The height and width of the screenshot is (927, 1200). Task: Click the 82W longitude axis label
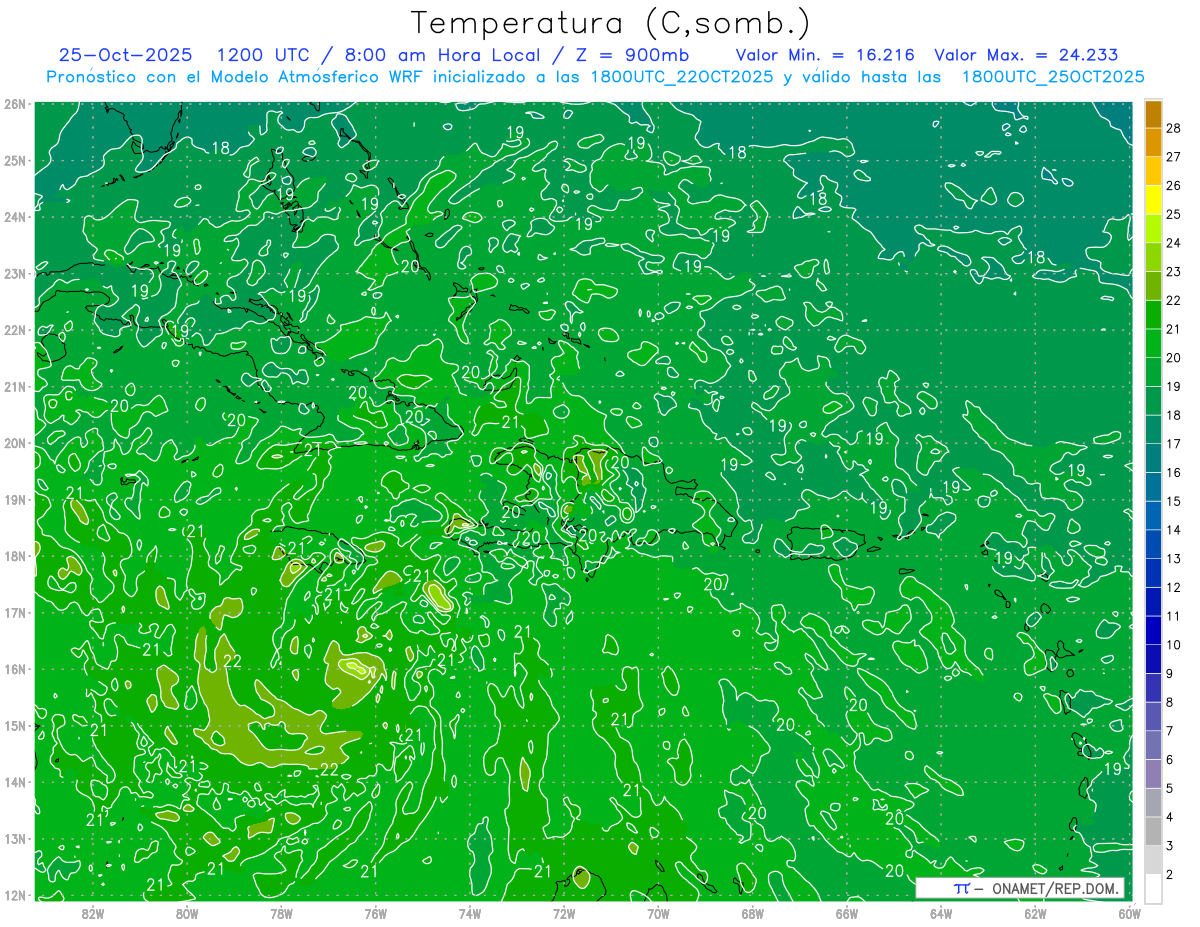tap(93, 913)
